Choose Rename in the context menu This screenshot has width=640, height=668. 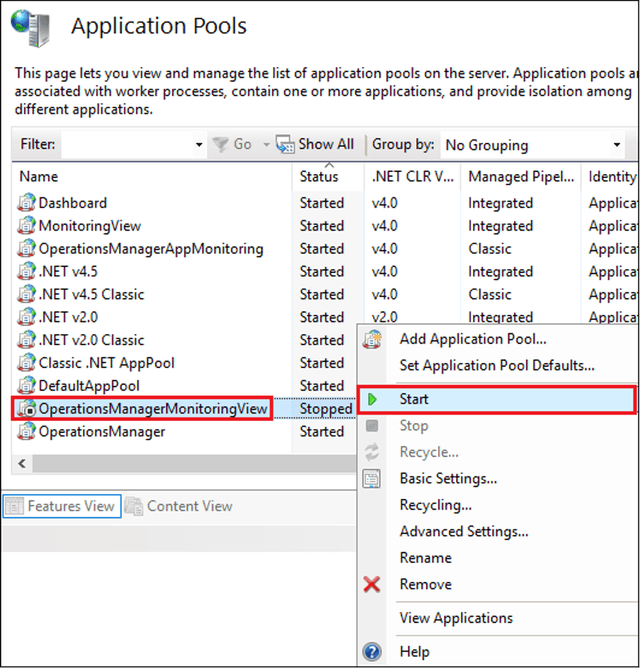(x=426, y=558)
